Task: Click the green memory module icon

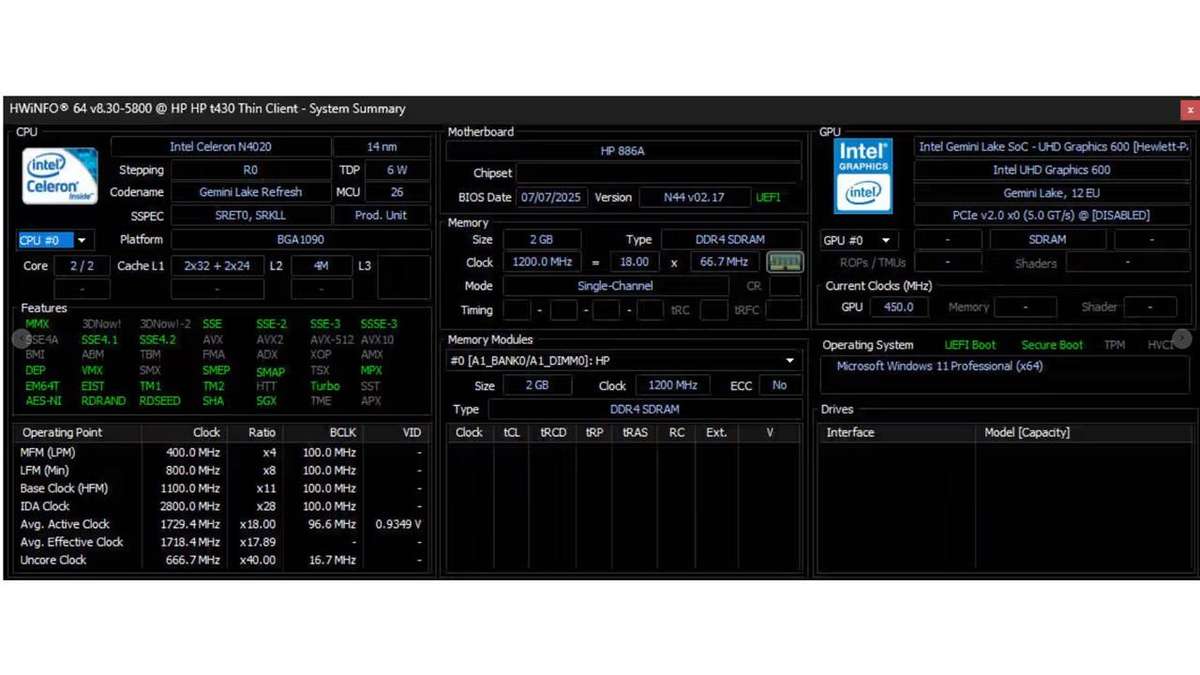Action: [784, 263]
